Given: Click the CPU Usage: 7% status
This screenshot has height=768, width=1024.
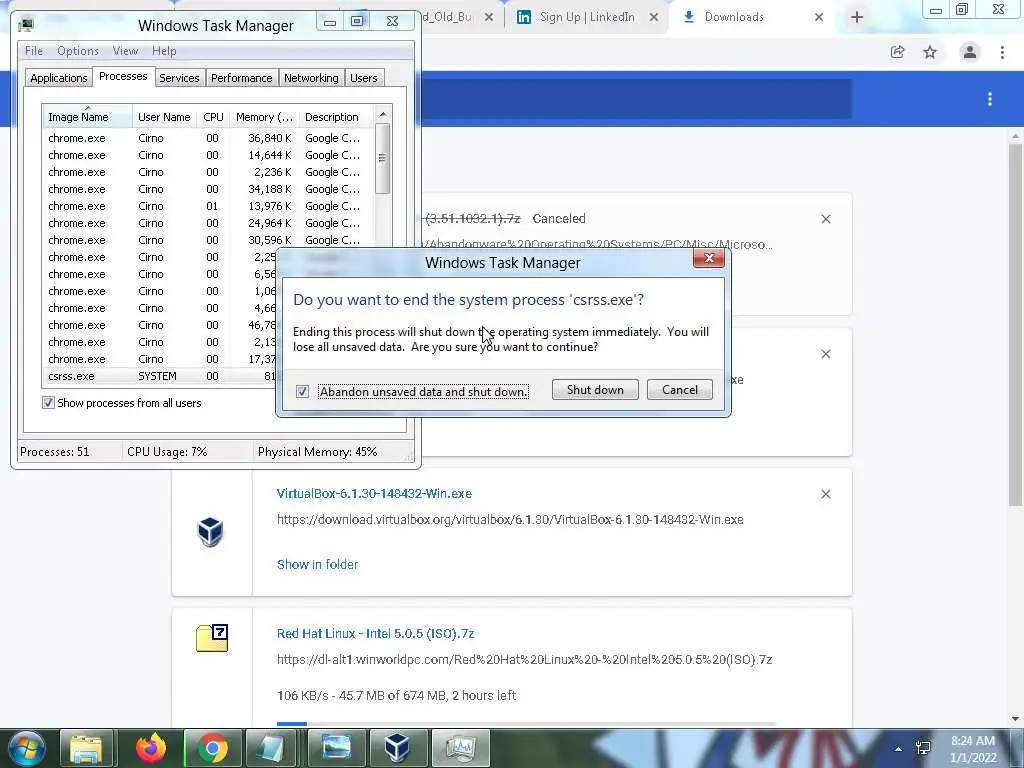Looking at the screenshot, I should pyautogui.click(x=167, y=452).
